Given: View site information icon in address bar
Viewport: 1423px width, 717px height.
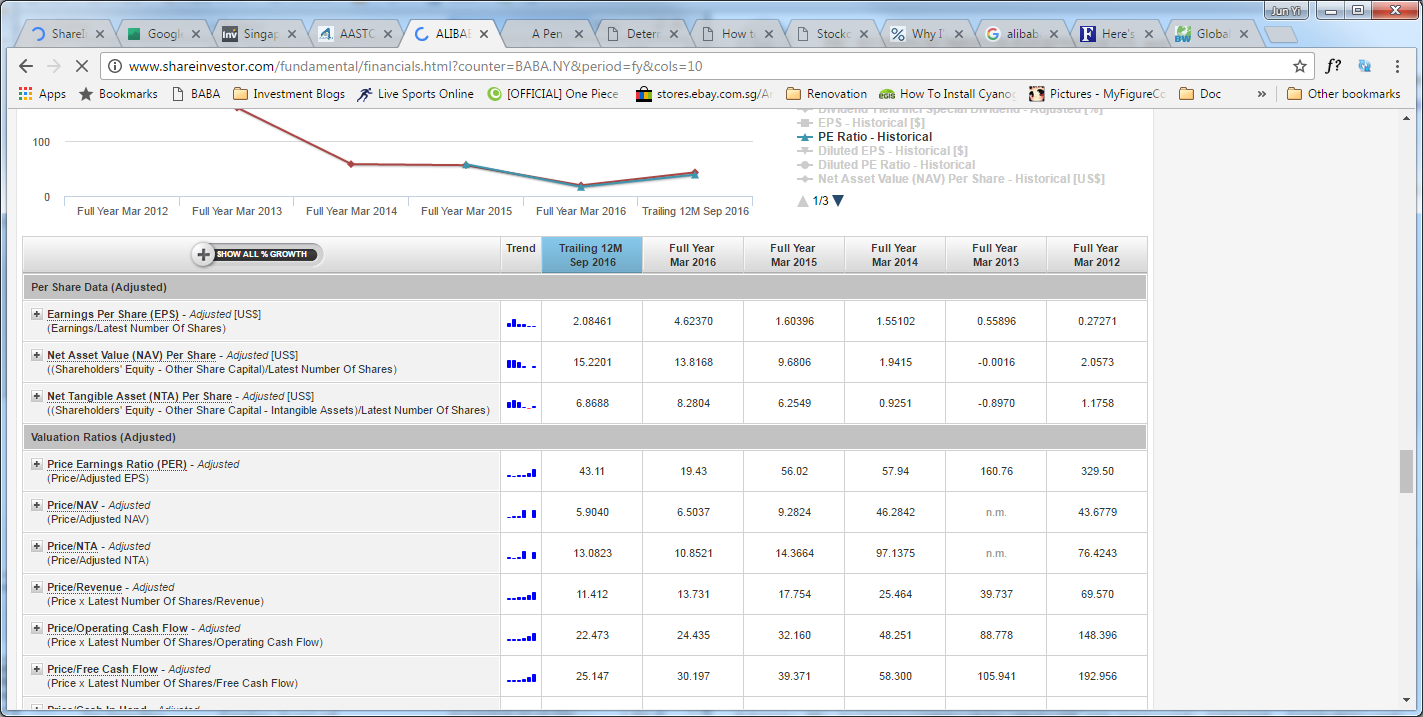Looking at the screenshot, I should tap(114, 66).
